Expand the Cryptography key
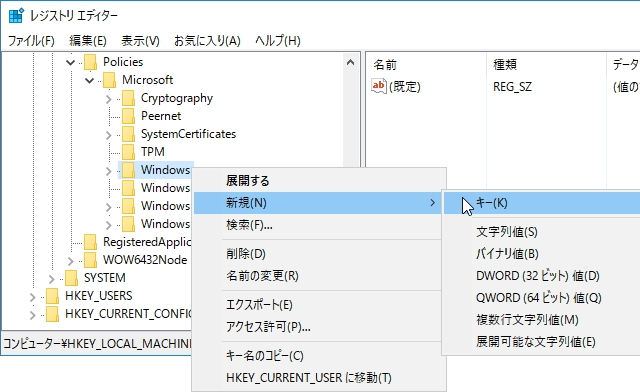The width and height of the screenshot is (640, 392). pyautogui.click(x=109, y=99)
